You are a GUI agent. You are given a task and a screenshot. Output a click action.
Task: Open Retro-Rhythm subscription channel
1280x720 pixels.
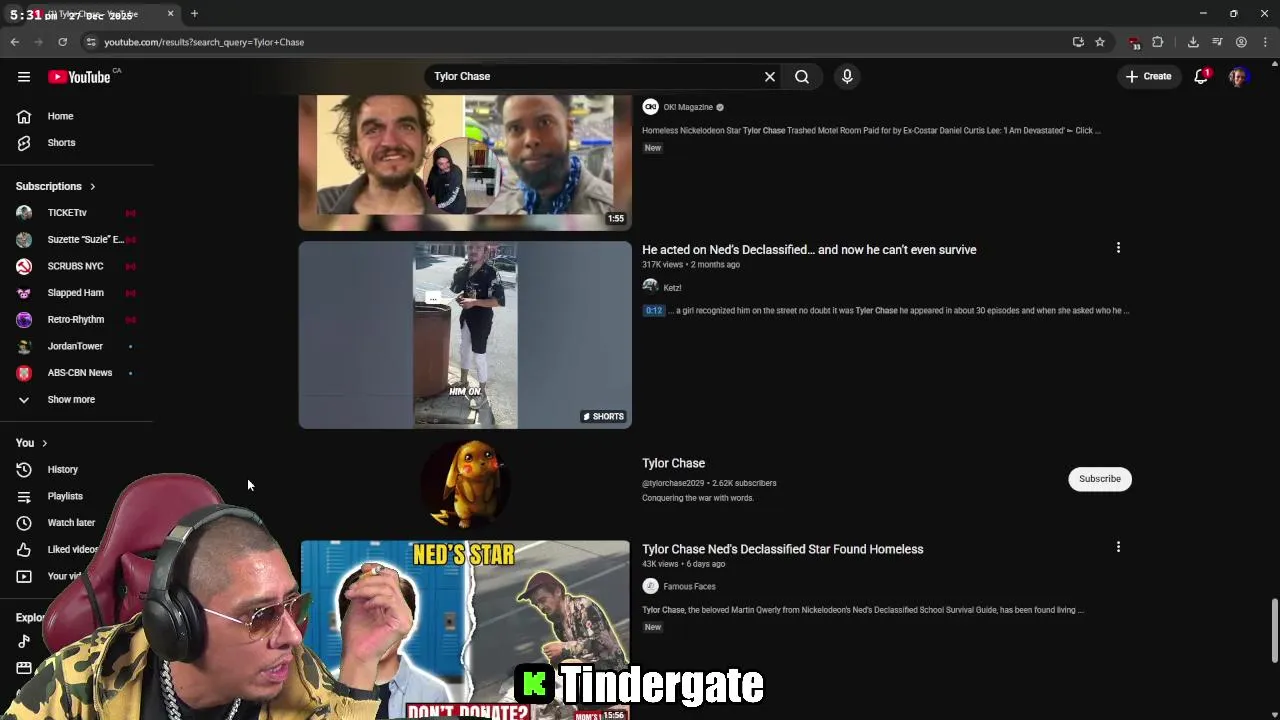[x=76, y=319]
